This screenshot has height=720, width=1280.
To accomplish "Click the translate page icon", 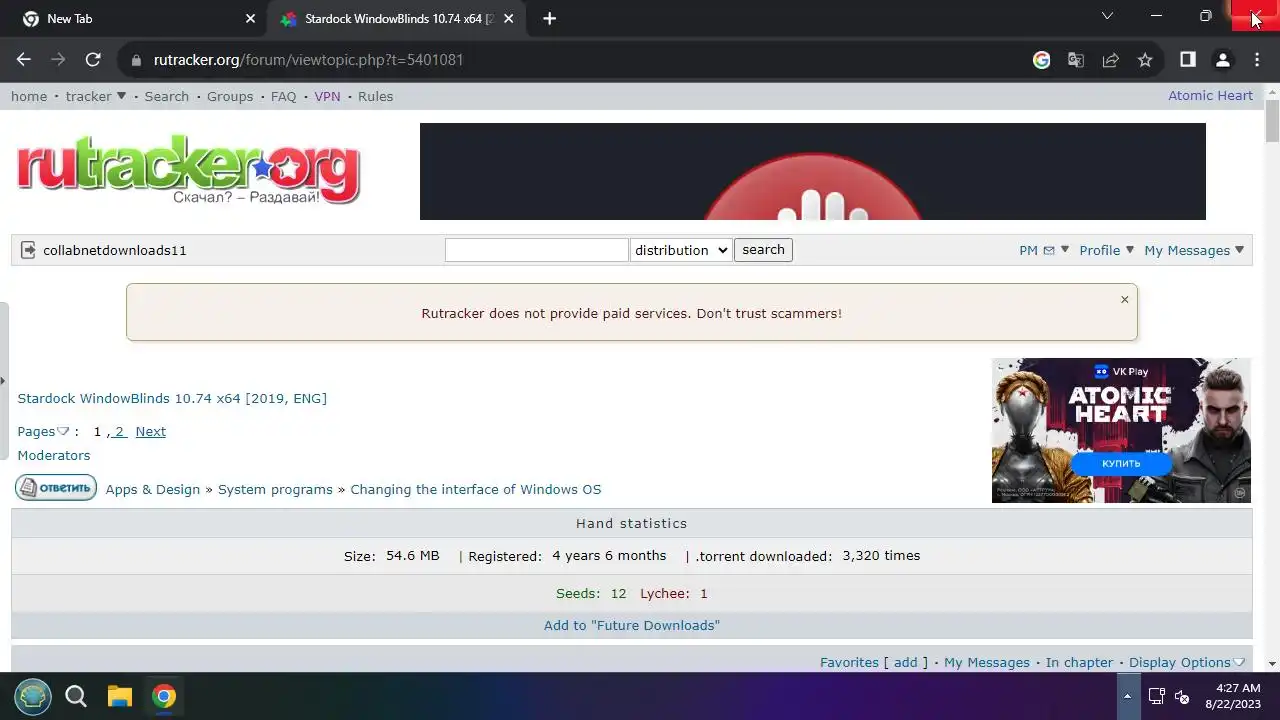I will [1076, 60].
